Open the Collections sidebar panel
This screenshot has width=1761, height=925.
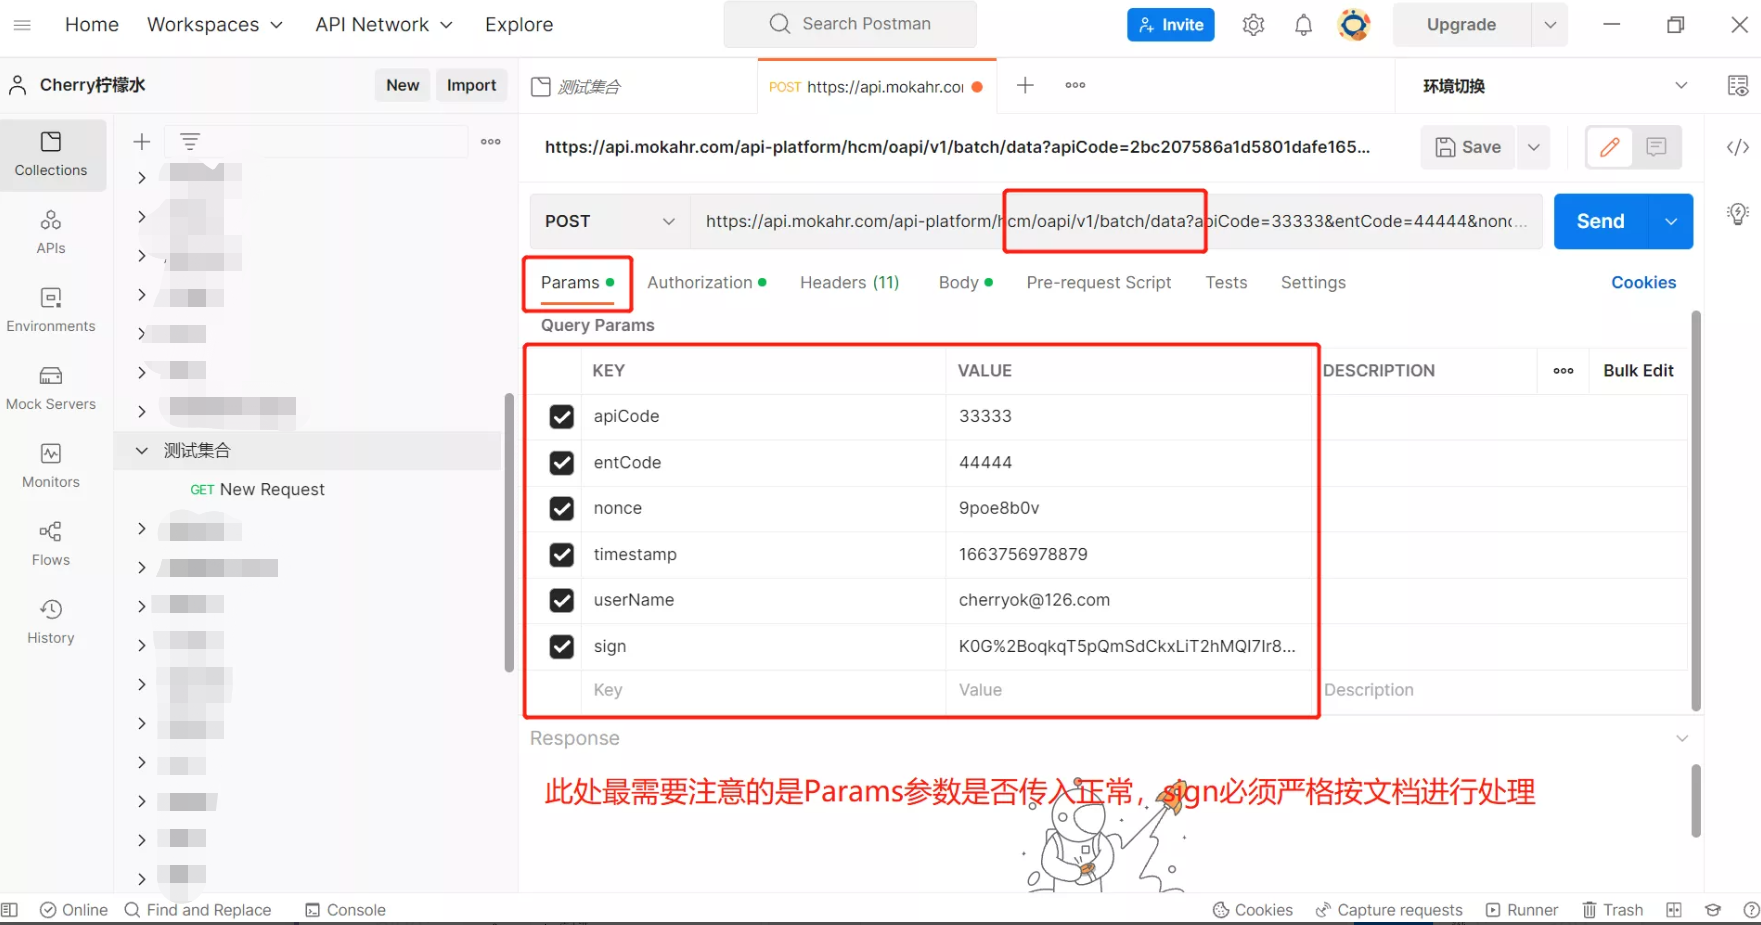click(51, 155)
